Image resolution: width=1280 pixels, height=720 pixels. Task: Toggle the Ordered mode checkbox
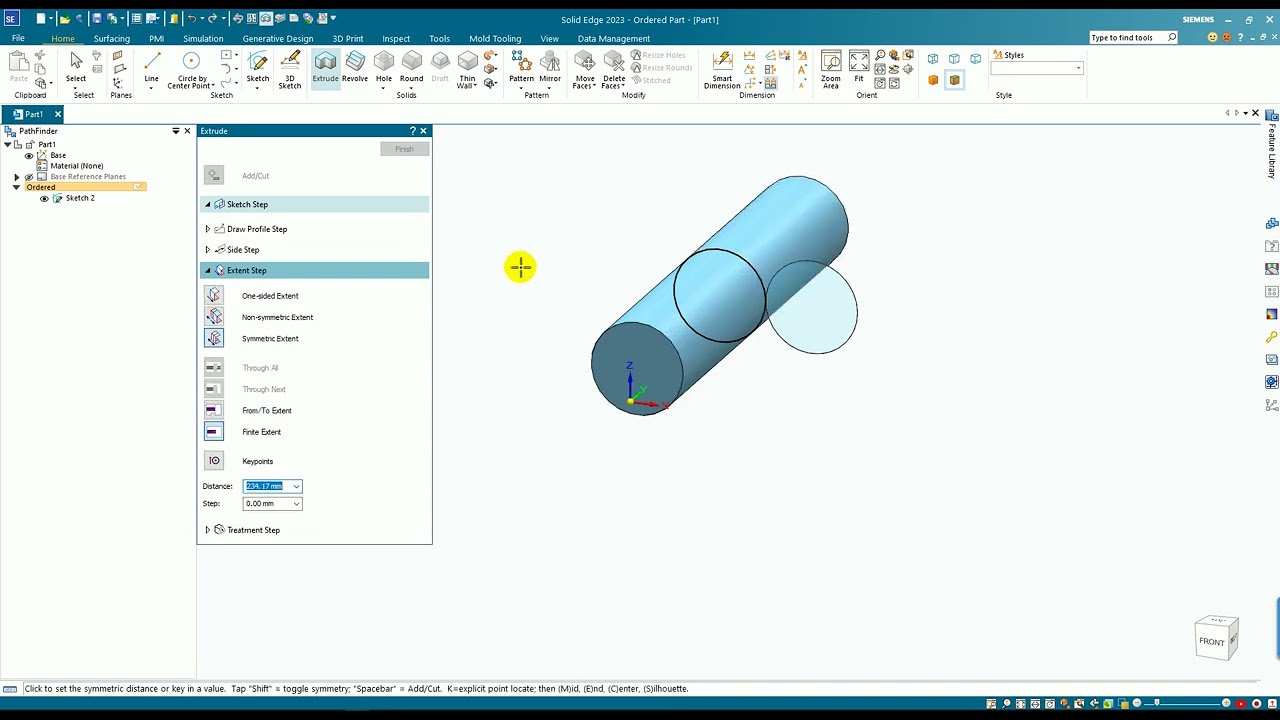point(137,187)
